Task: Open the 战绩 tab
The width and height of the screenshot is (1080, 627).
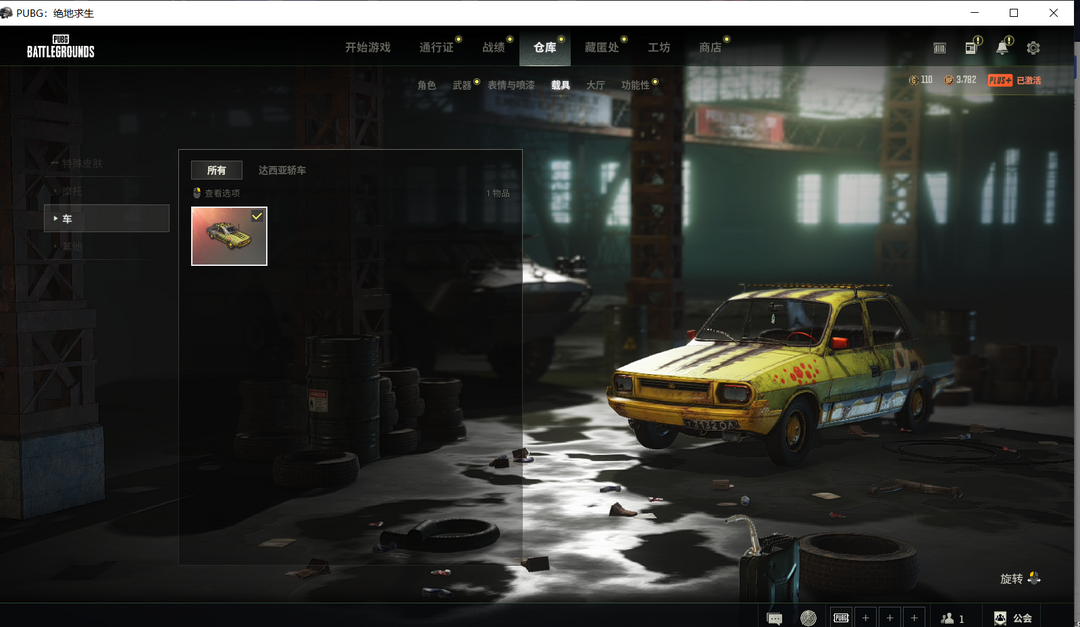Action: pos(493,47)
